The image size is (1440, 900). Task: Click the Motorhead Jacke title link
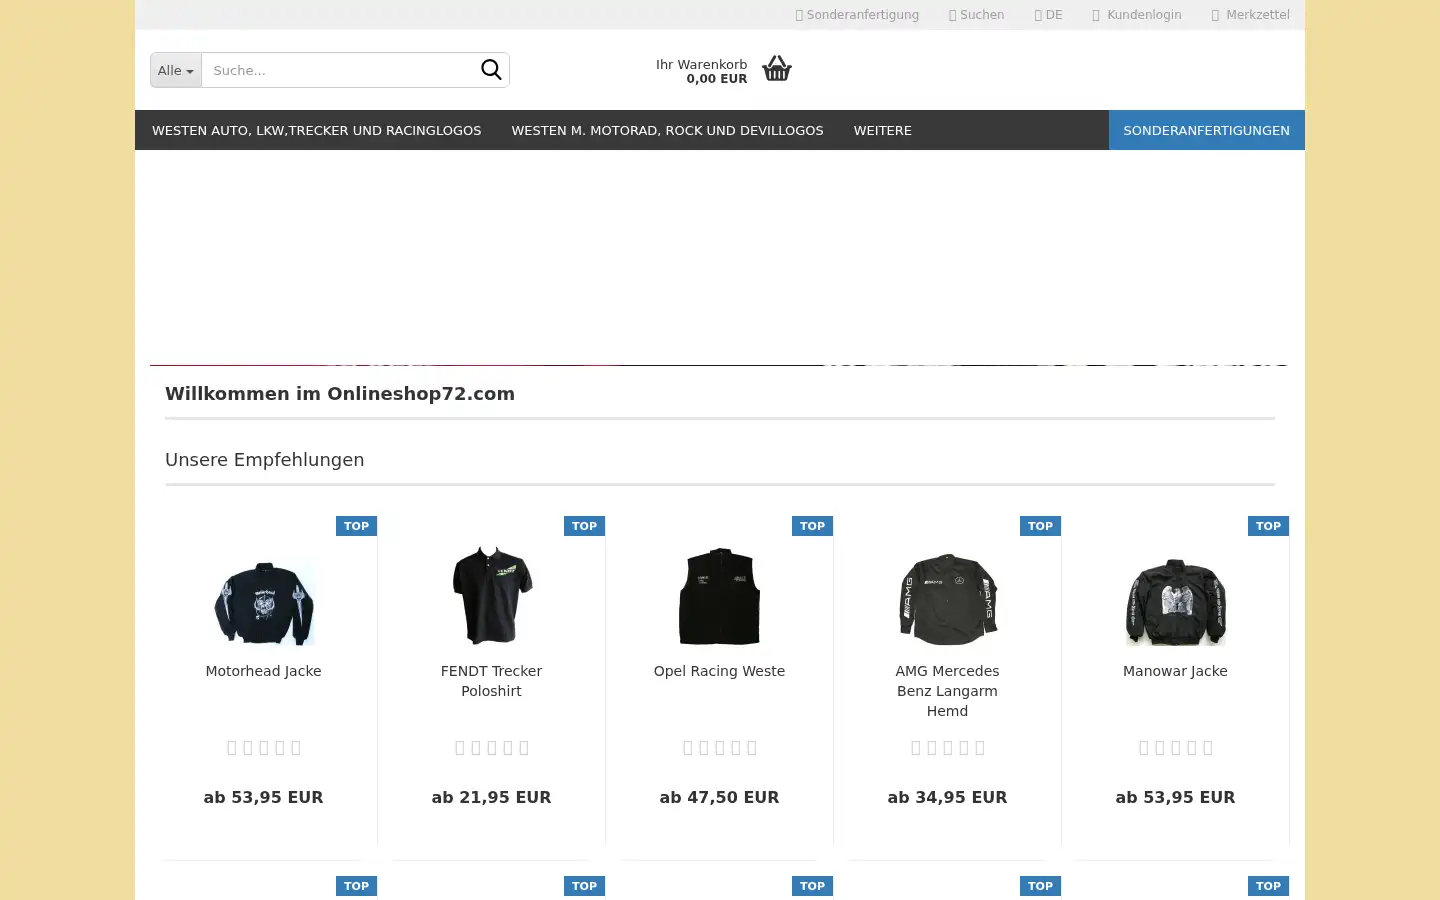click(263, 671)
